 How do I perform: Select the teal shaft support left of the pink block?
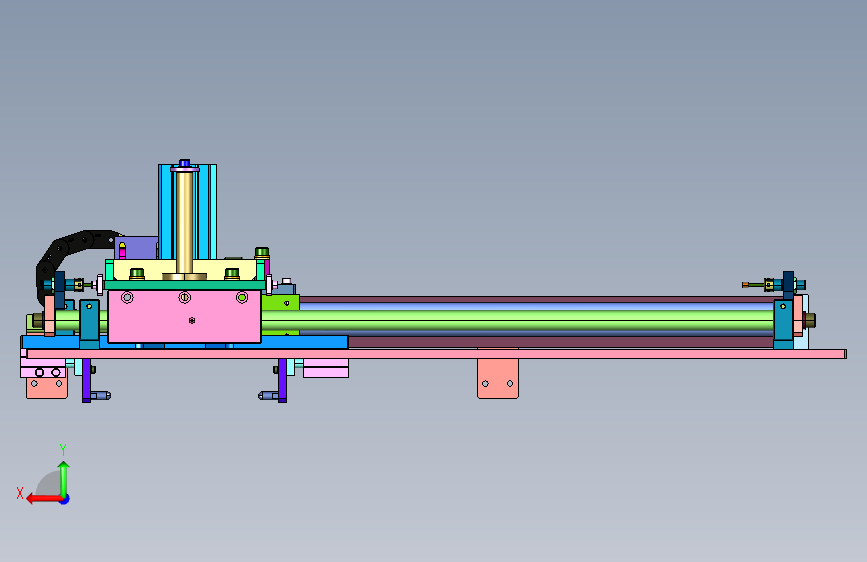(x=90, y=324)
